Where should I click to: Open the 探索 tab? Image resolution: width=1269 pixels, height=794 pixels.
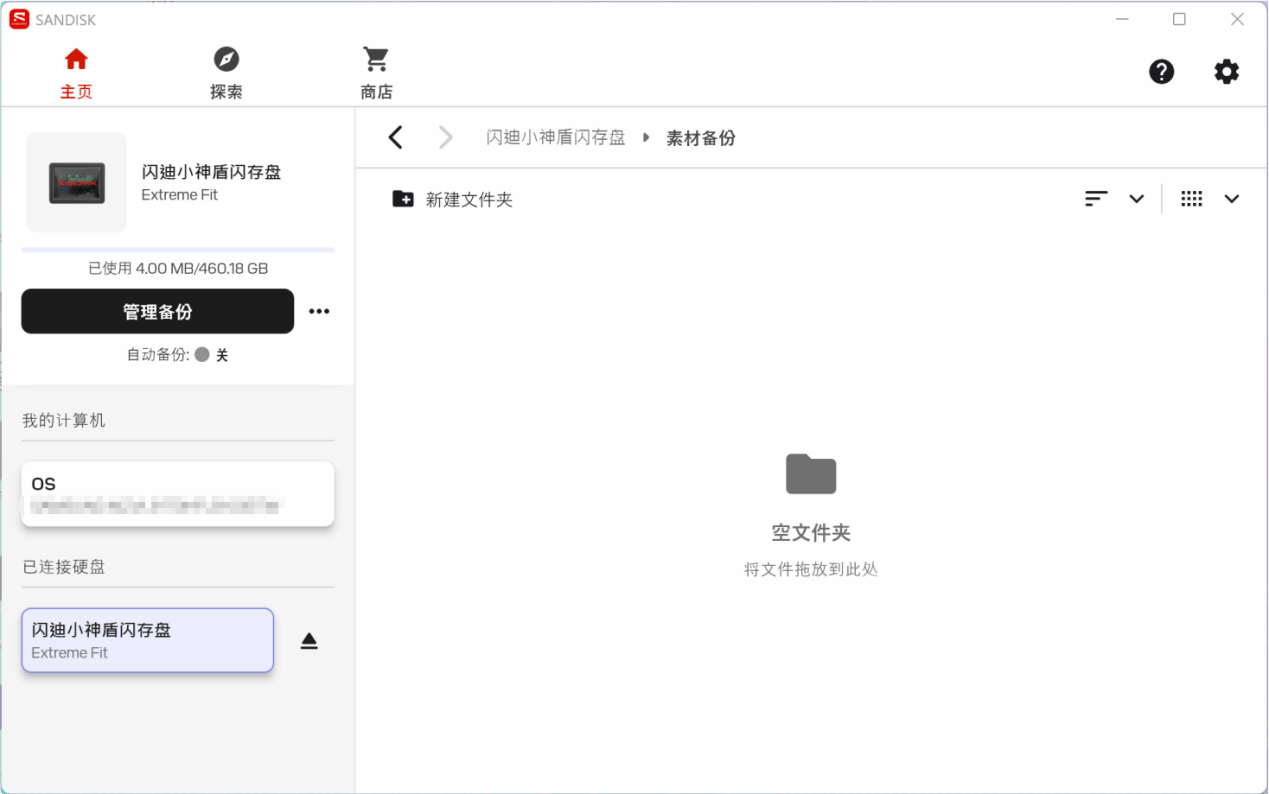click(226, 73)
